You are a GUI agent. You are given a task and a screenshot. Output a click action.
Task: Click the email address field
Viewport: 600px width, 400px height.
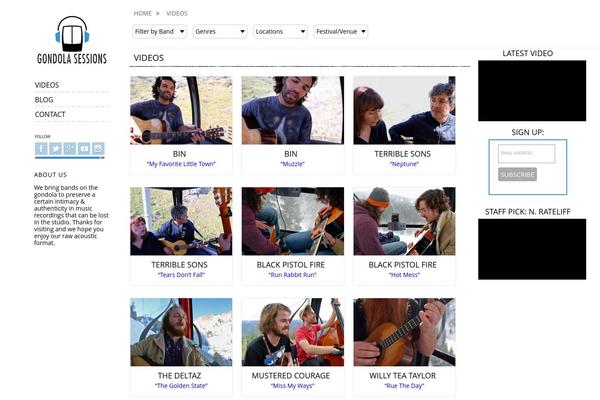pos(526,153)
